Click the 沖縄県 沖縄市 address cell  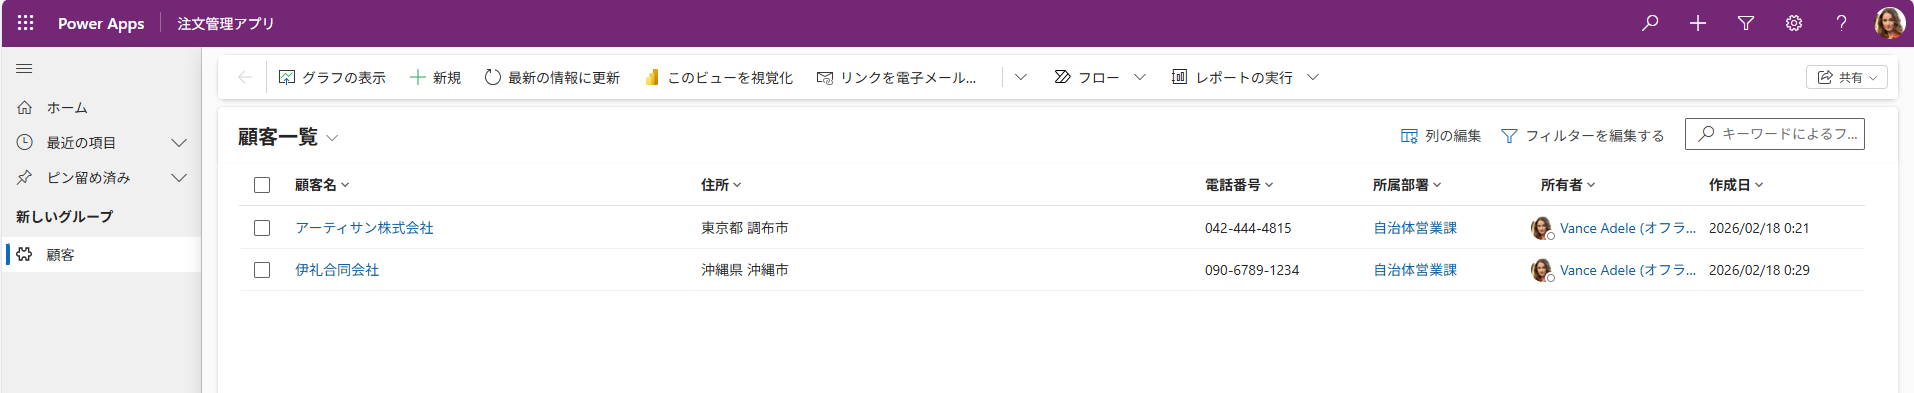[745, 270]
